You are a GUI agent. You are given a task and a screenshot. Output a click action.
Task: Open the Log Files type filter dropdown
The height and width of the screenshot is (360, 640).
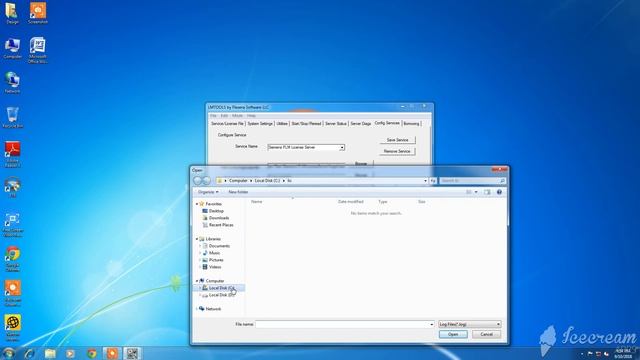[x=469, y=324]
